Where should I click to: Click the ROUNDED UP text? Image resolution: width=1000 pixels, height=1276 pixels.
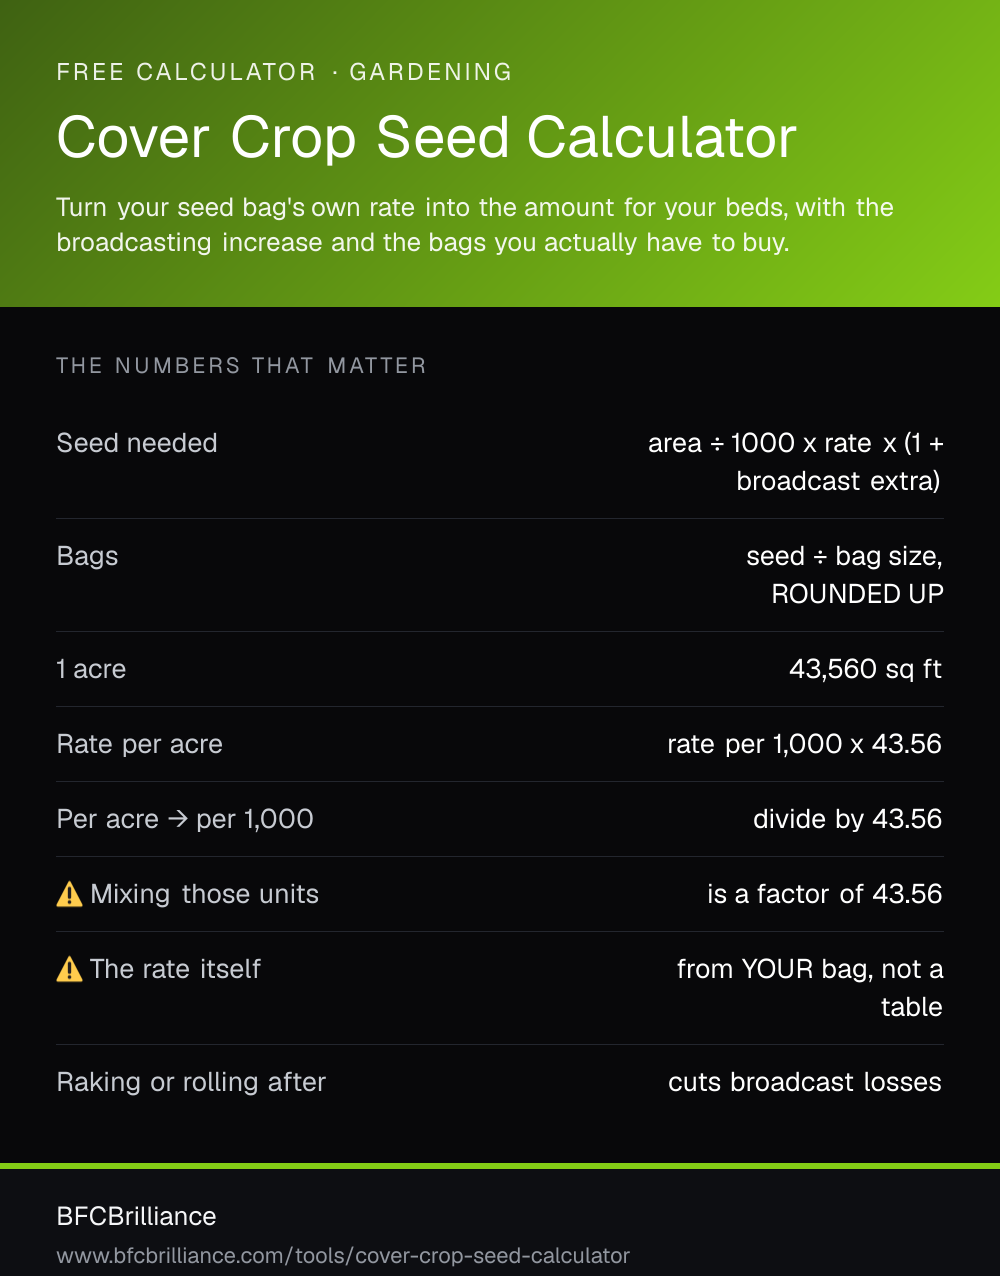click(x=857, y=594)
